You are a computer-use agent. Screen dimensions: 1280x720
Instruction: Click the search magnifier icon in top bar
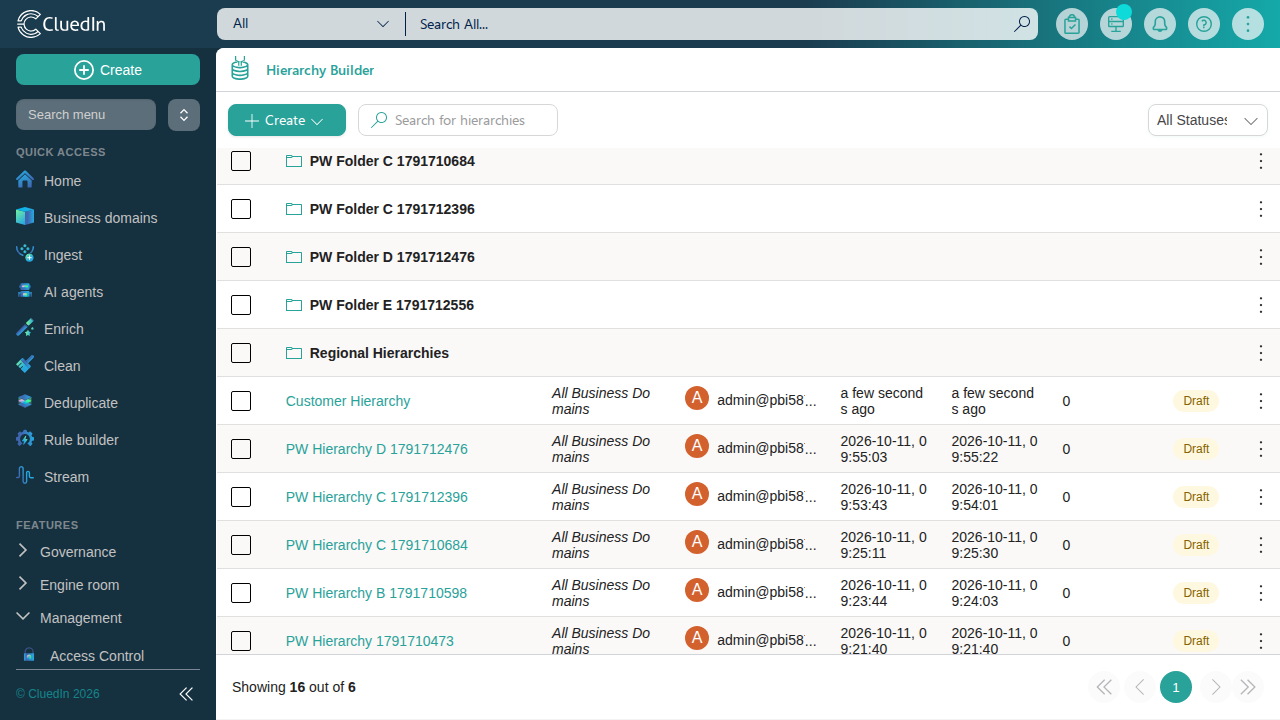(x=1022, y=24)
